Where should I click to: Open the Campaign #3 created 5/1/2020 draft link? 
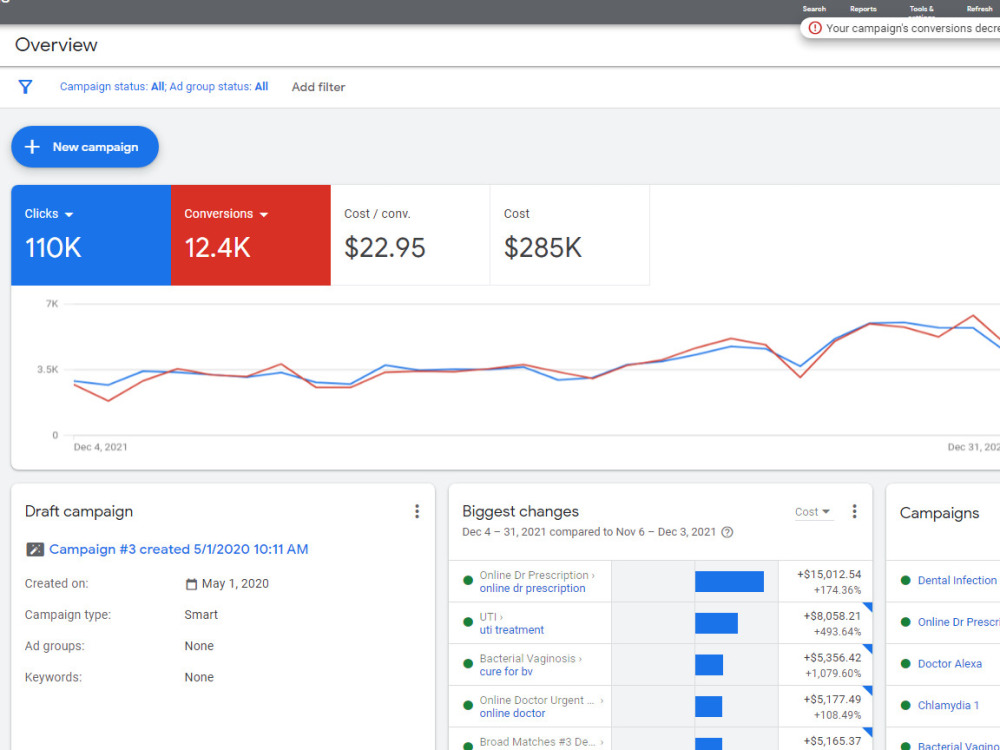tap(179, 549)
